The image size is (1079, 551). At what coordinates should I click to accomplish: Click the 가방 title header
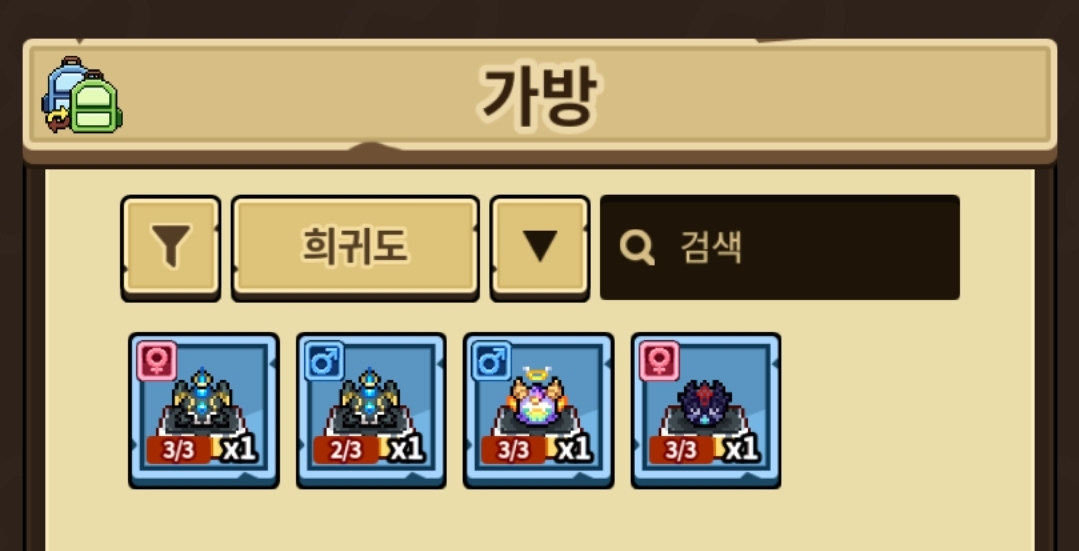(537, 96)
